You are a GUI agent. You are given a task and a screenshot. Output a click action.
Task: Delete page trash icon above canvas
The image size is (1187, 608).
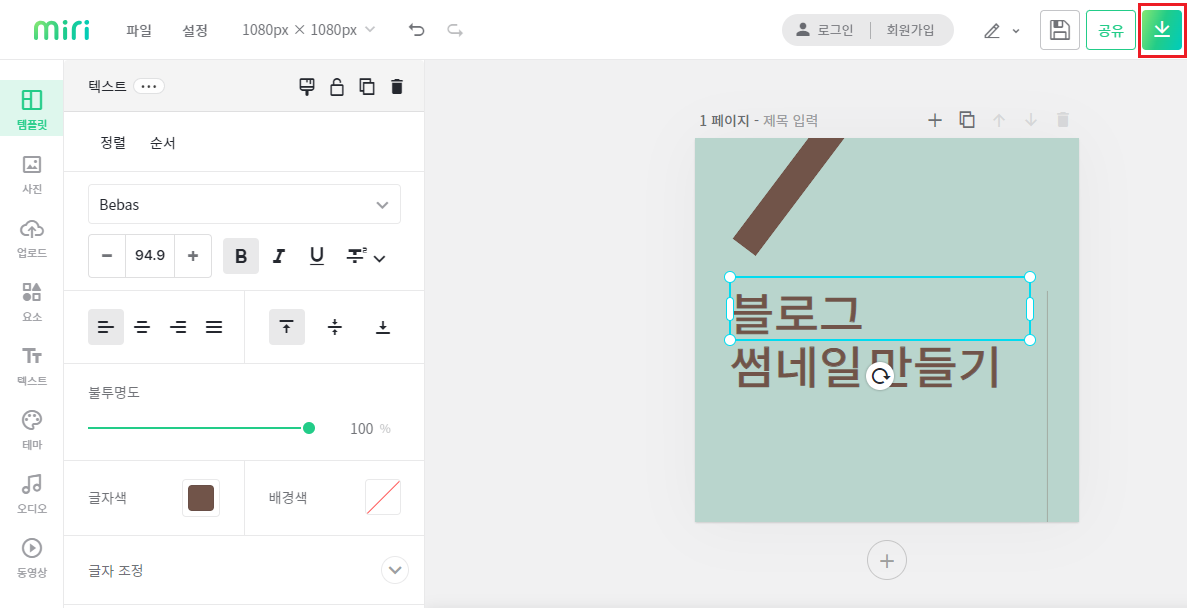[1063, 120]
